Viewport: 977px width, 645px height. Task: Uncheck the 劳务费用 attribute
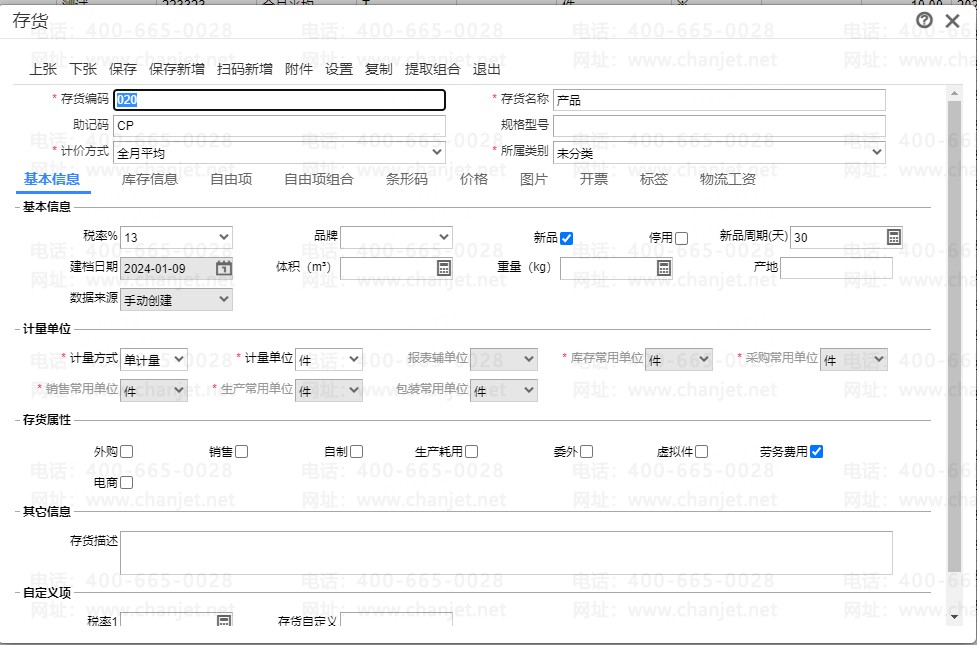point(816,452)
